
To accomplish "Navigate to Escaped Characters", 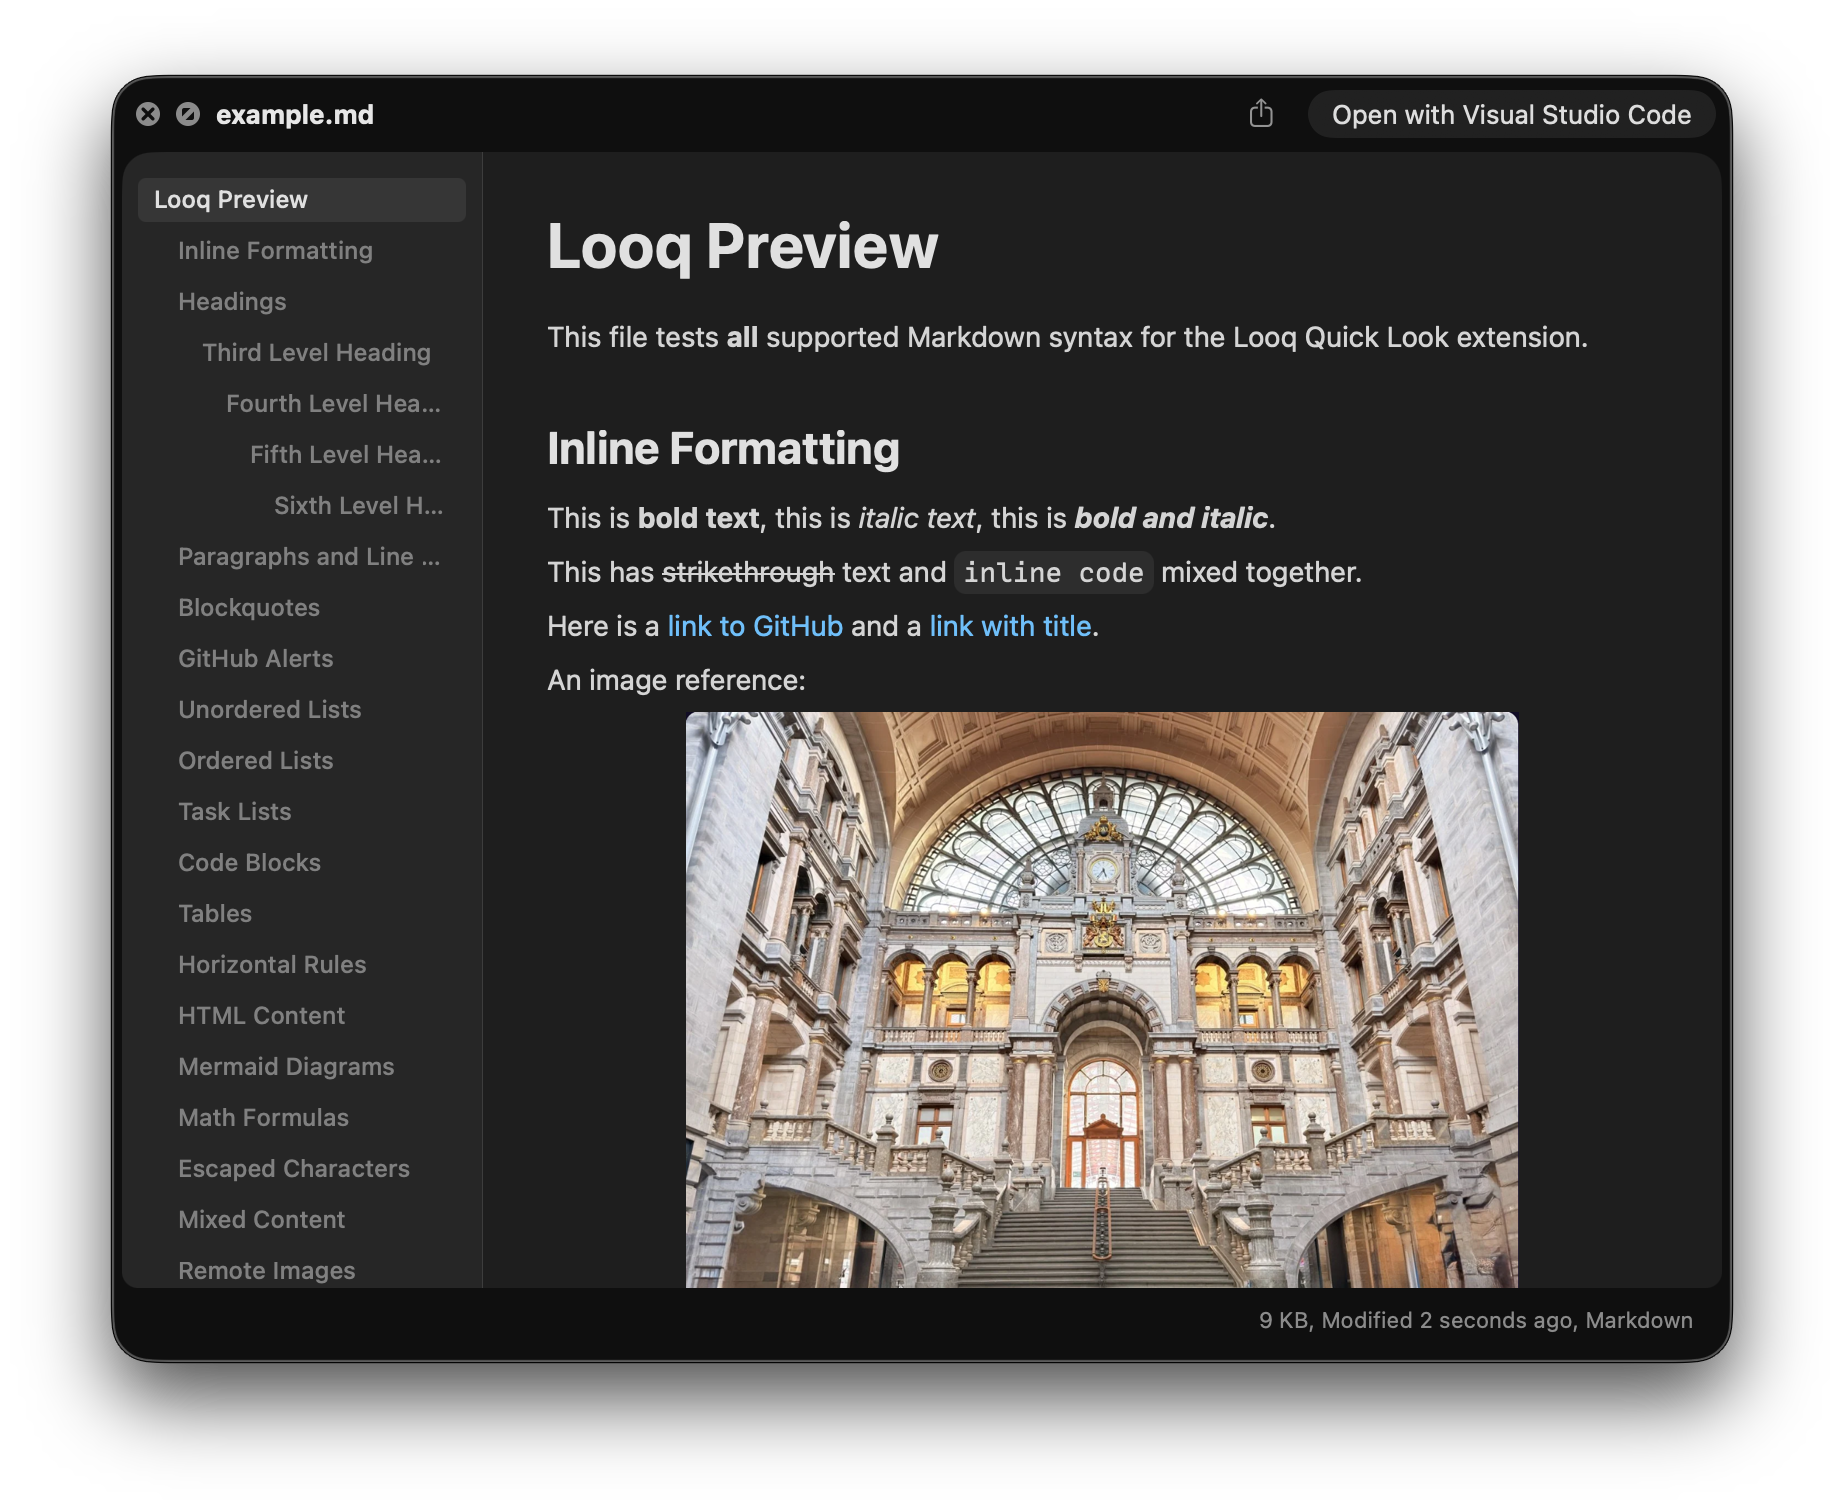I will [x=293, y=1168].
